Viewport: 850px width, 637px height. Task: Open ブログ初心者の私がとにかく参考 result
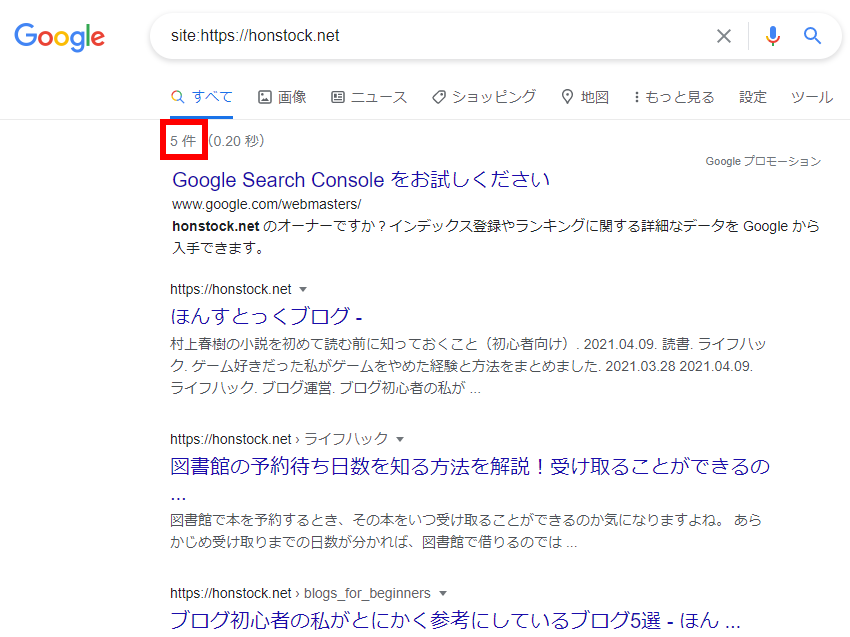(455, 620)
